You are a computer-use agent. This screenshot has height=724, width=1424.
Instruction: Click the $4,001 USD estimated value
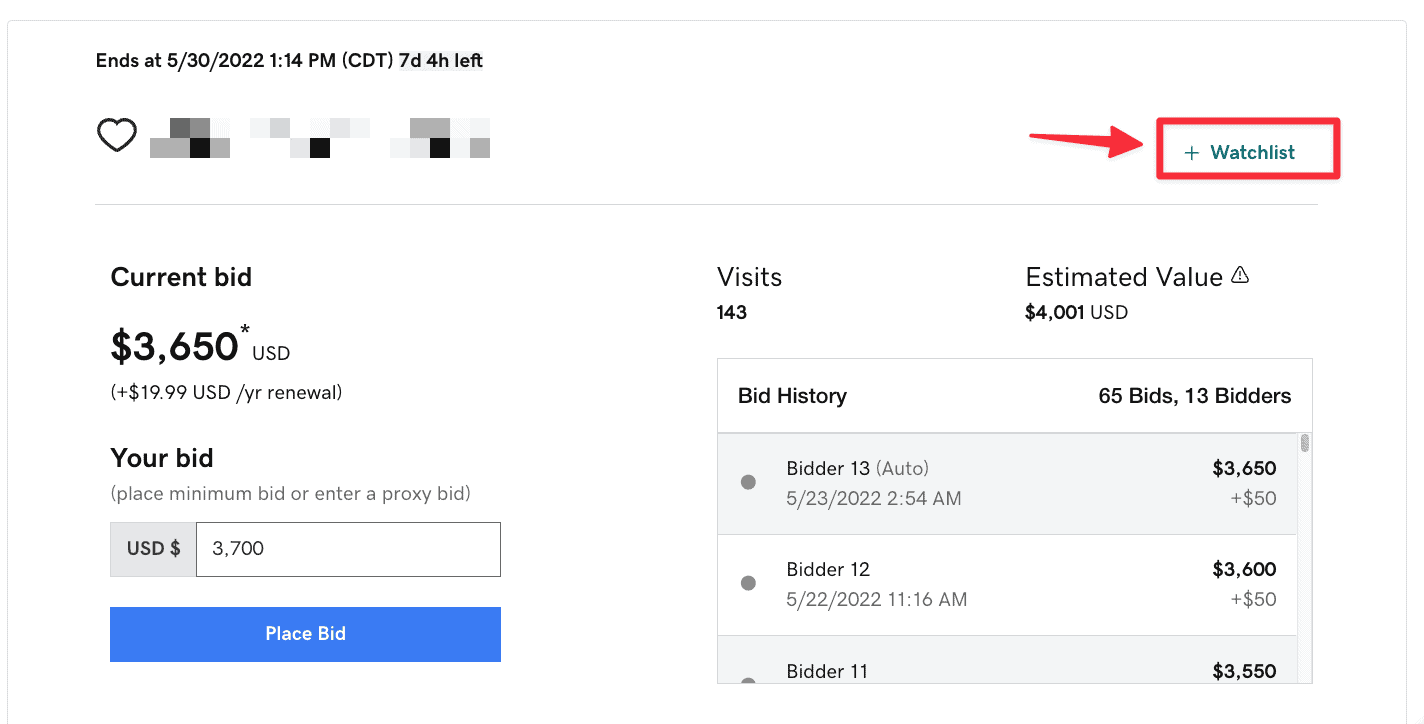pos(1077,312)
